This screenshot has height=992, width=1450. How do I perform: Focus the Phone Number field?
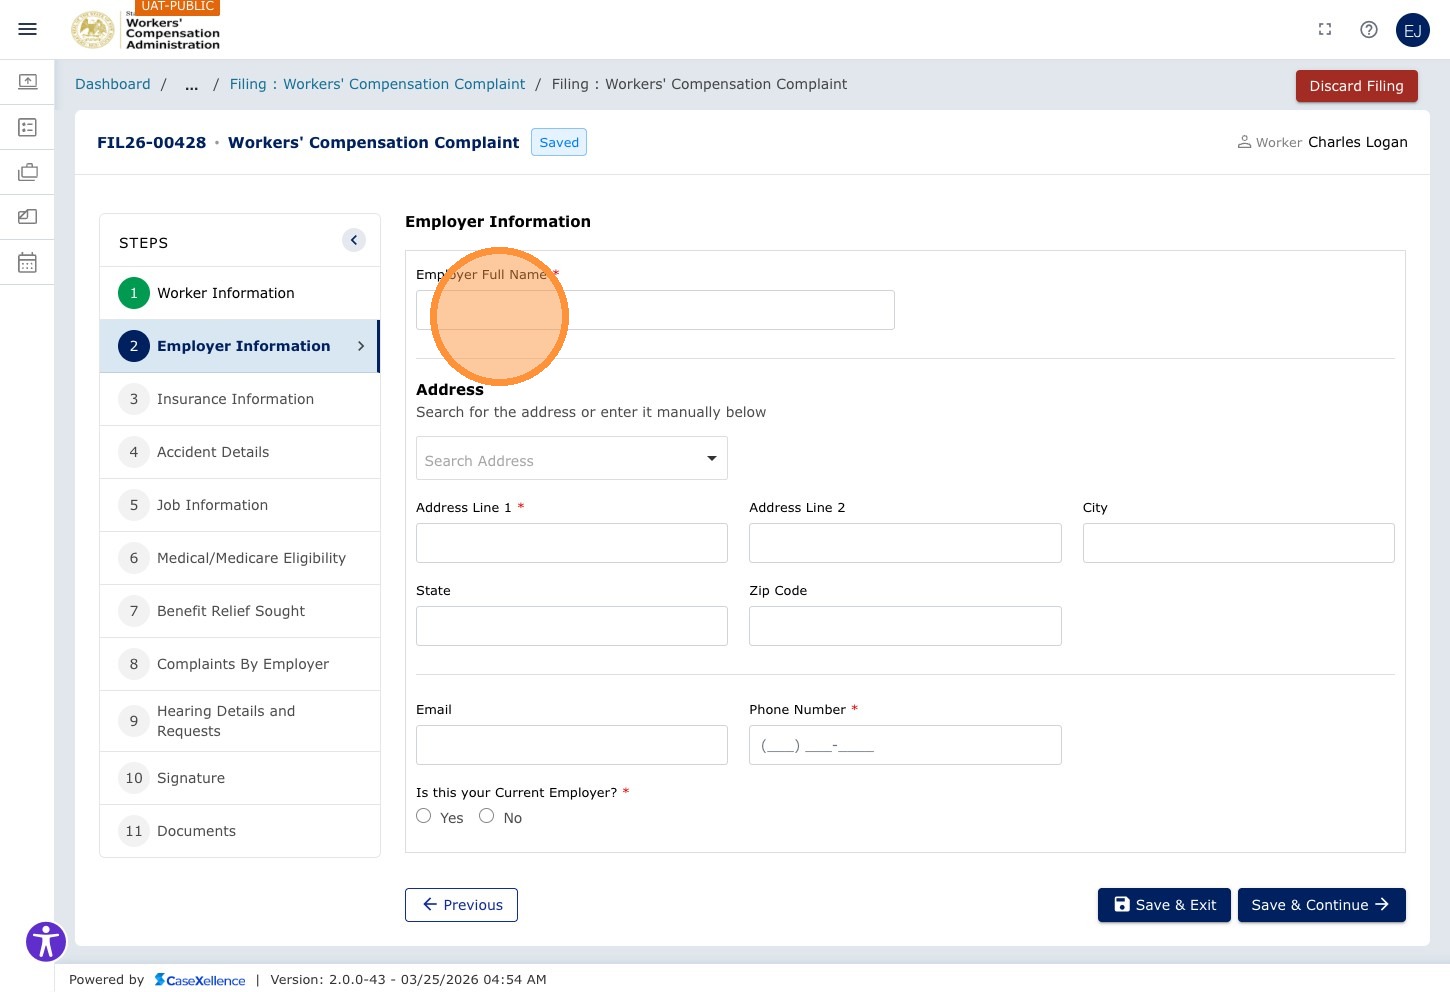905,745
